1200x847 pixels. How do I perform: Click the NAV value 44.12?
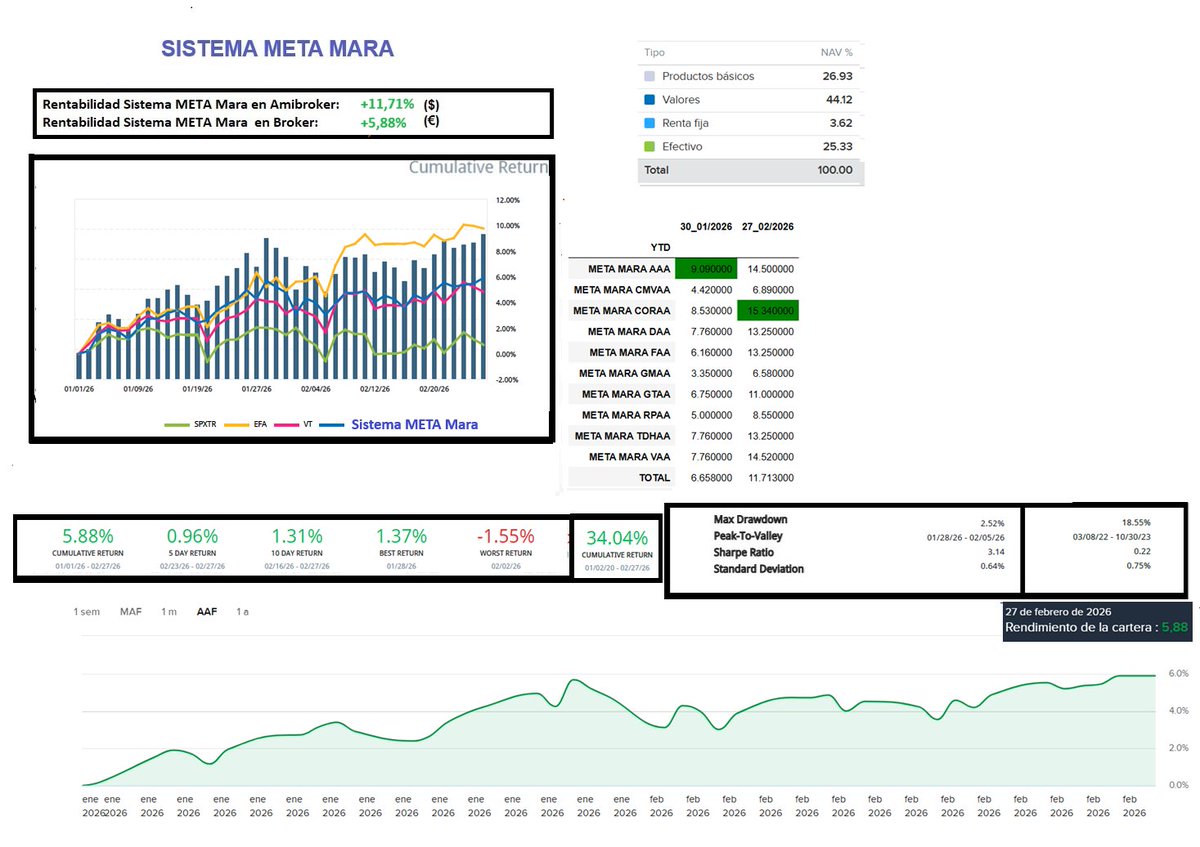(x=837, y=100)
